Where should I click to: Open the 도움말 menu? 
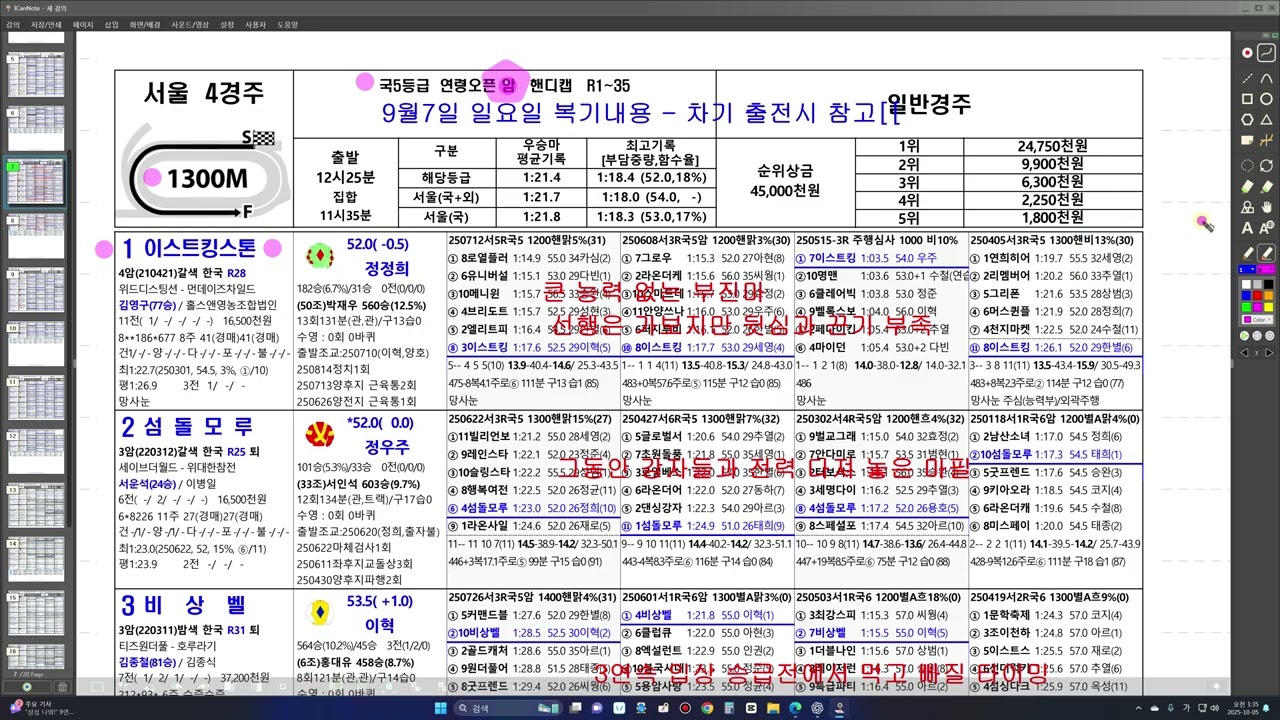[287, 24]
